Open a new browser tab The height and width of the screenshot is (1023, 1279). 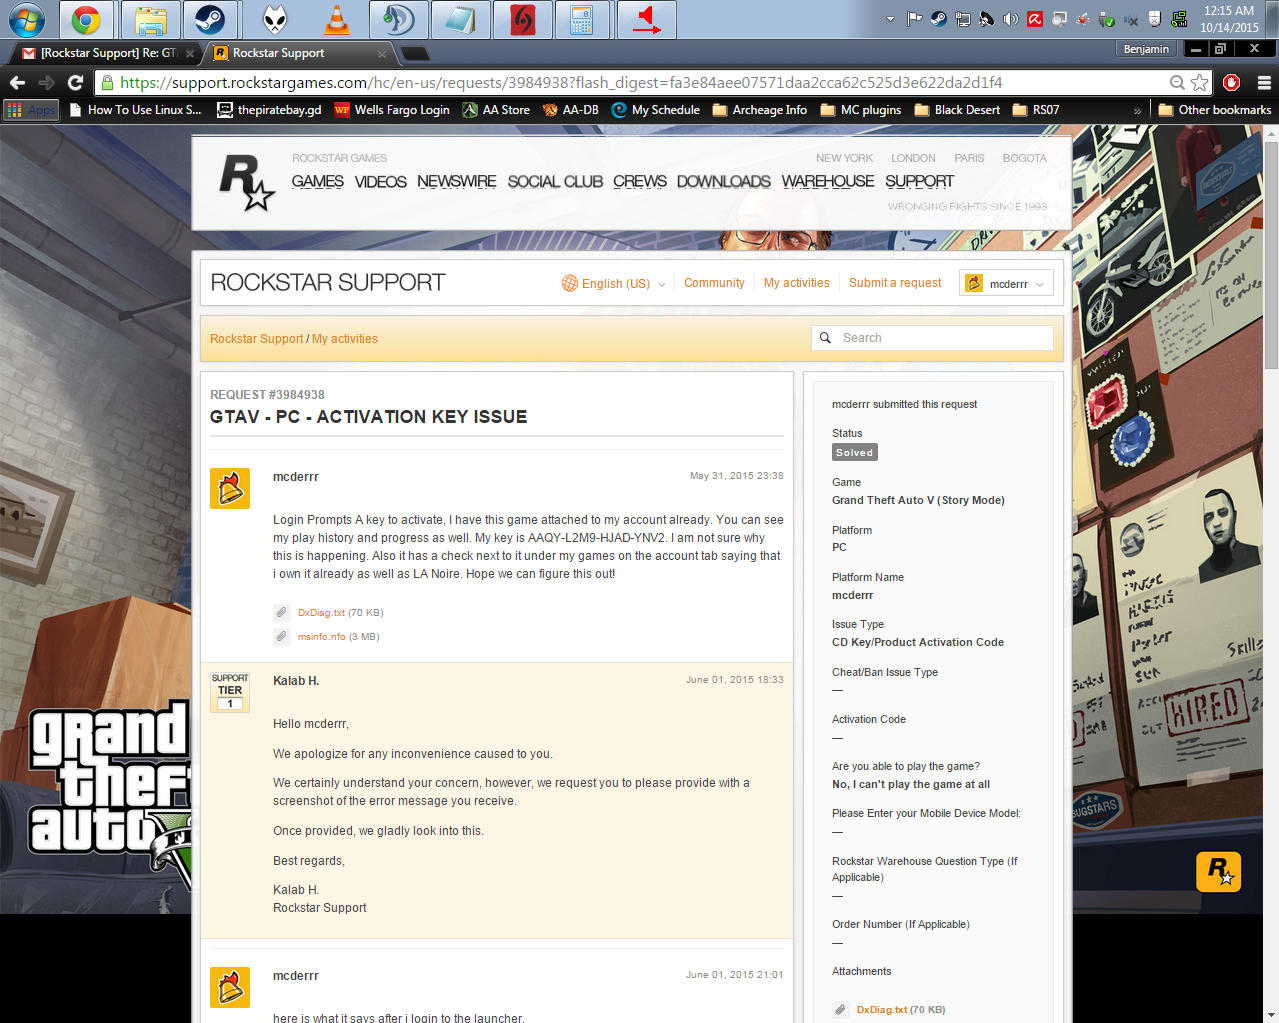[414, 53]
